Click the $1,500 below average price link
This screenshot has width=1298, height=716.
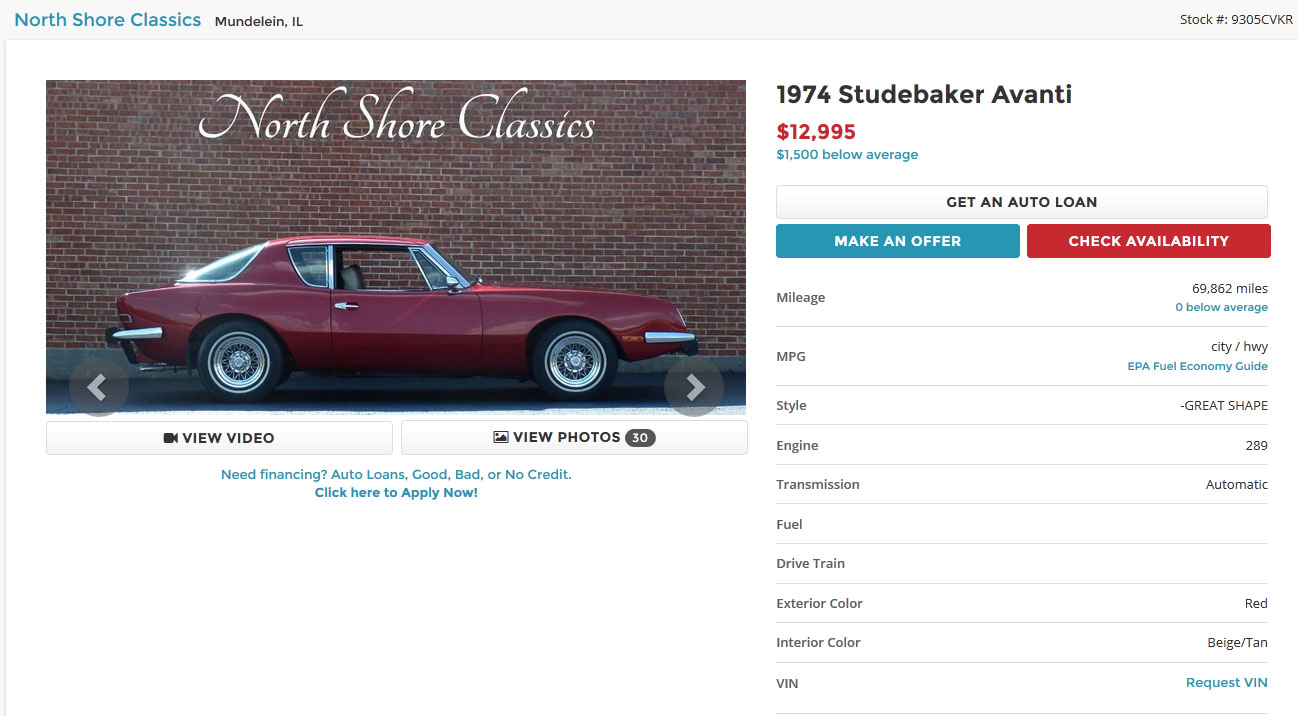[847, 155]
